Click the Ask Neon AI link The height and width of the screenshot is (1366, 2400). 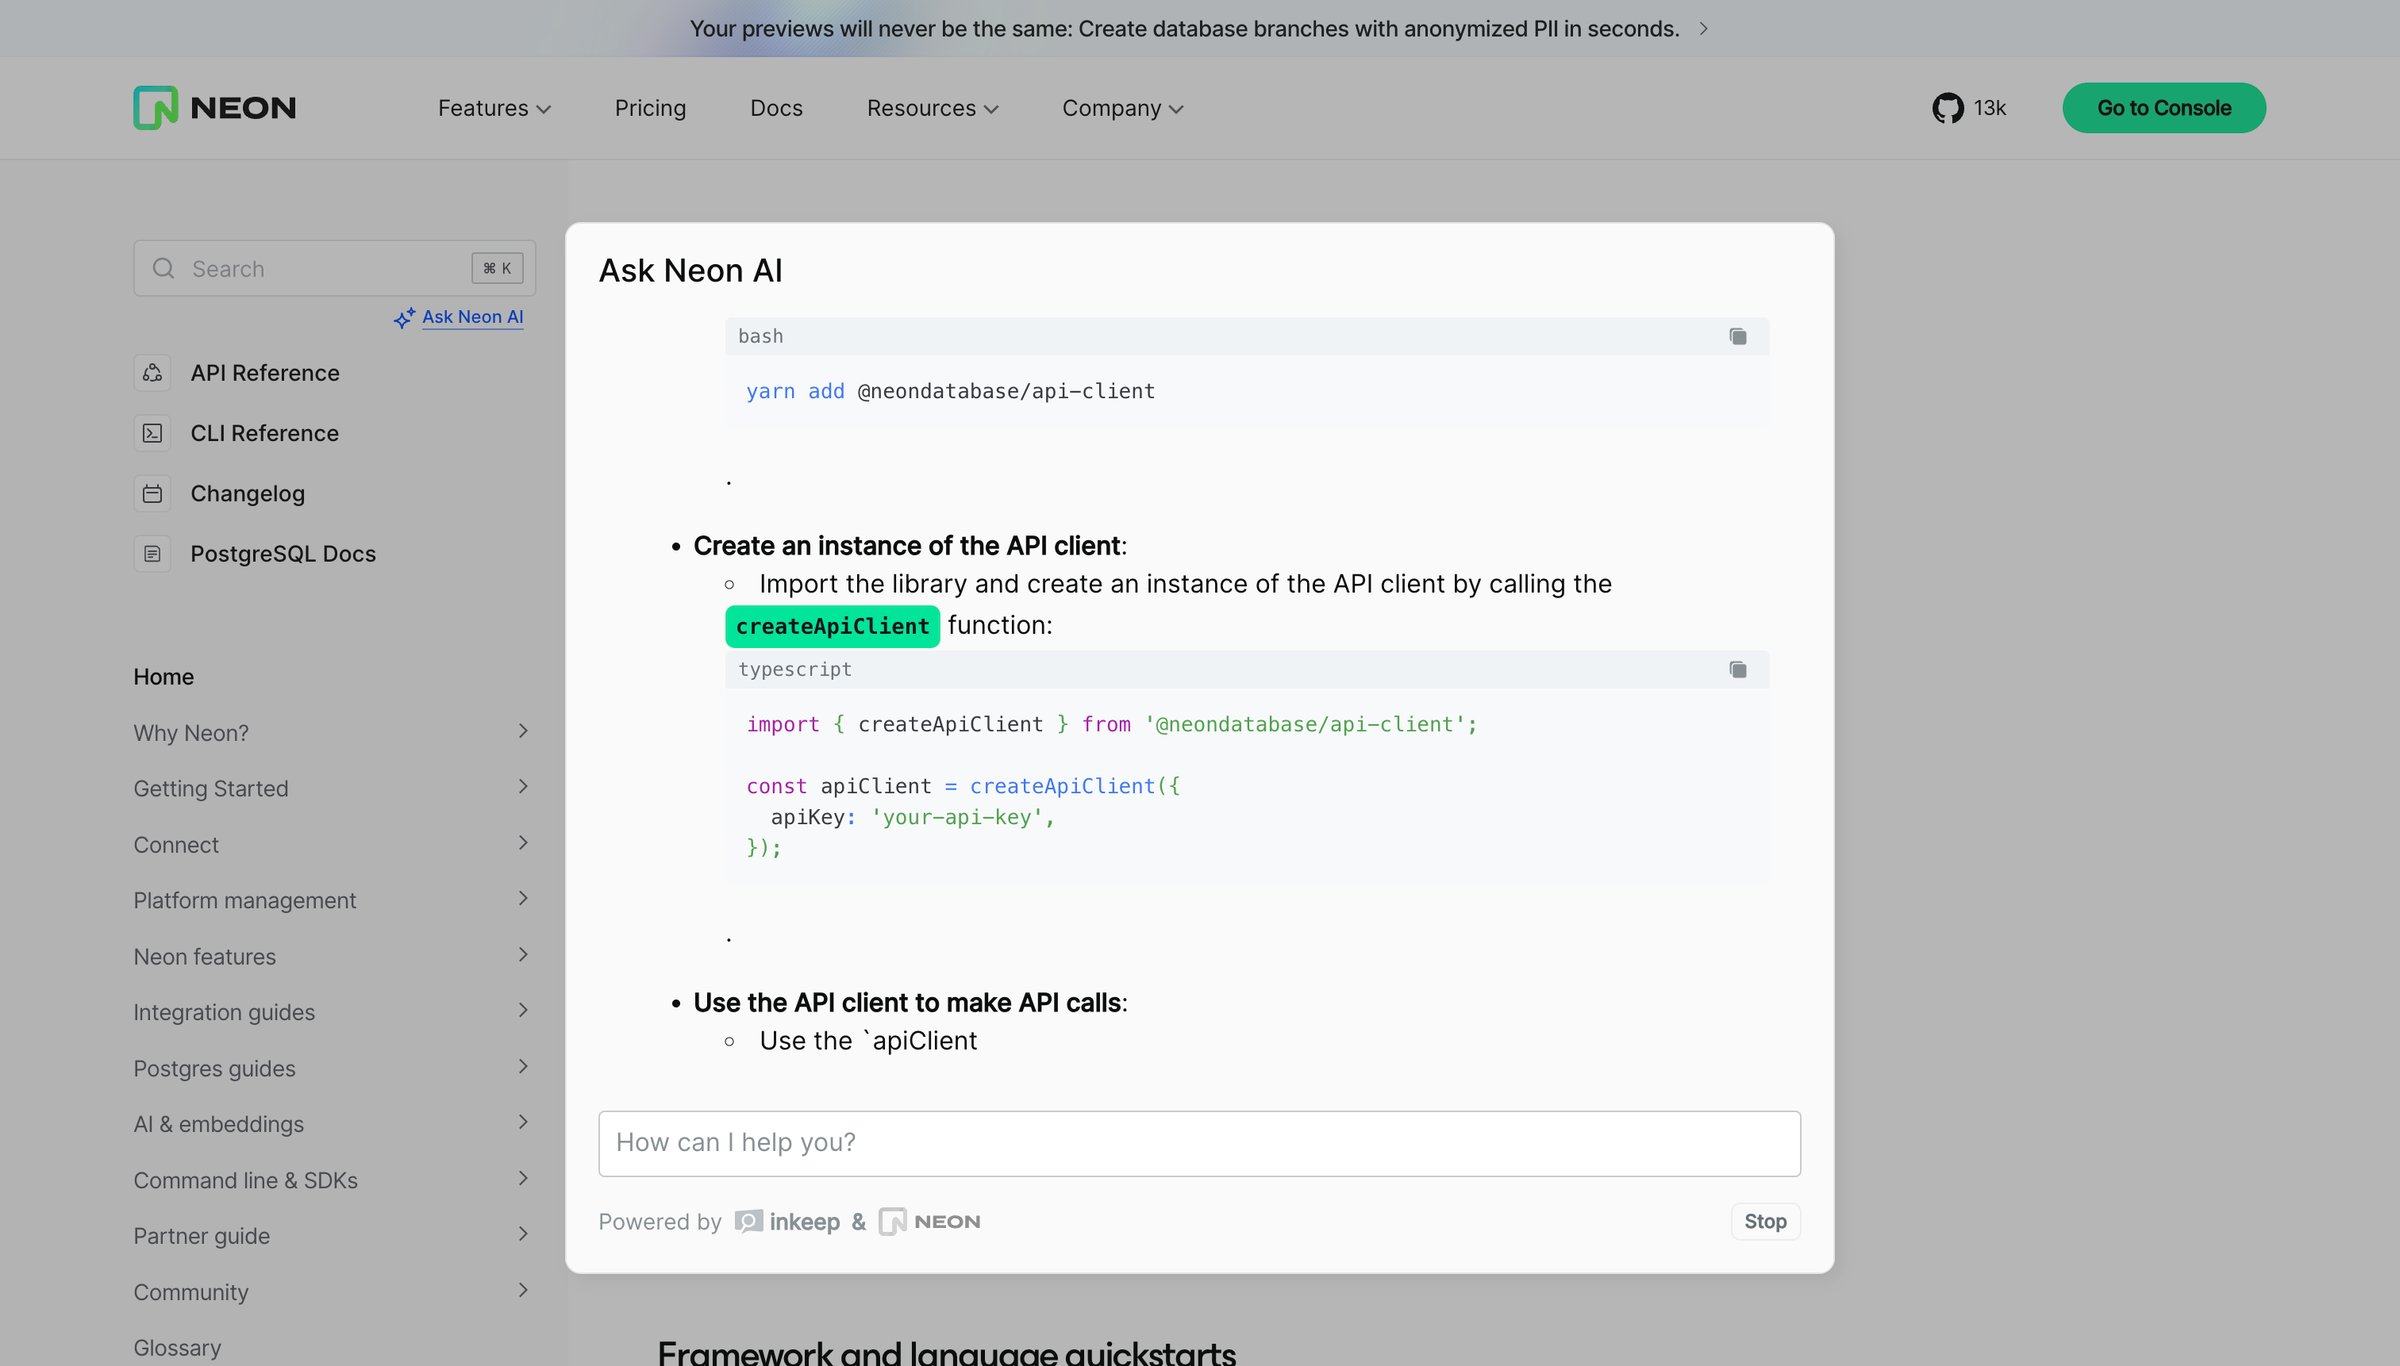click(x=472, y=317)
